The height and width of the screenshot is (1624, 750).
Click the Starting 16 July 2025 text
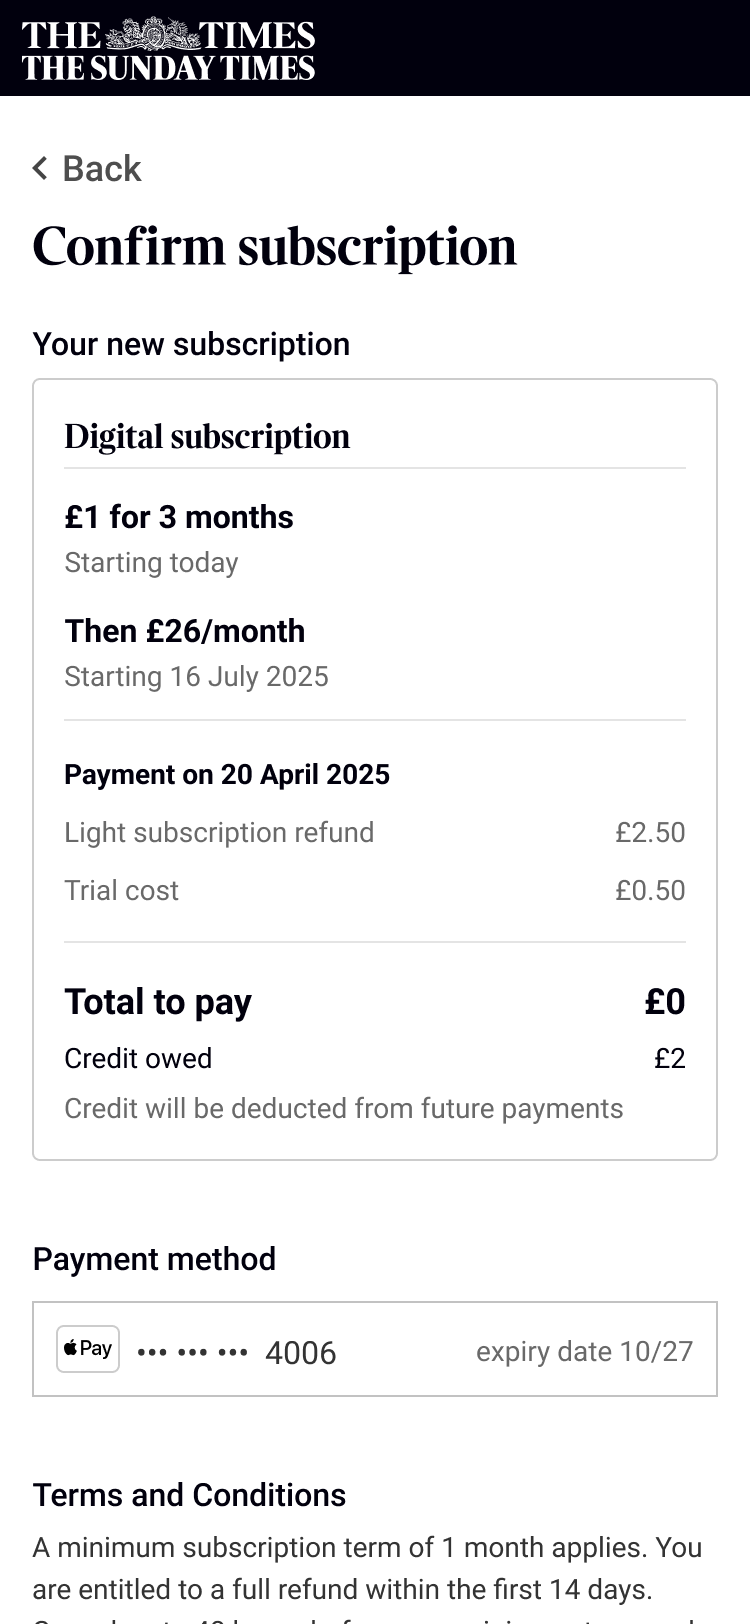(196, 677)
